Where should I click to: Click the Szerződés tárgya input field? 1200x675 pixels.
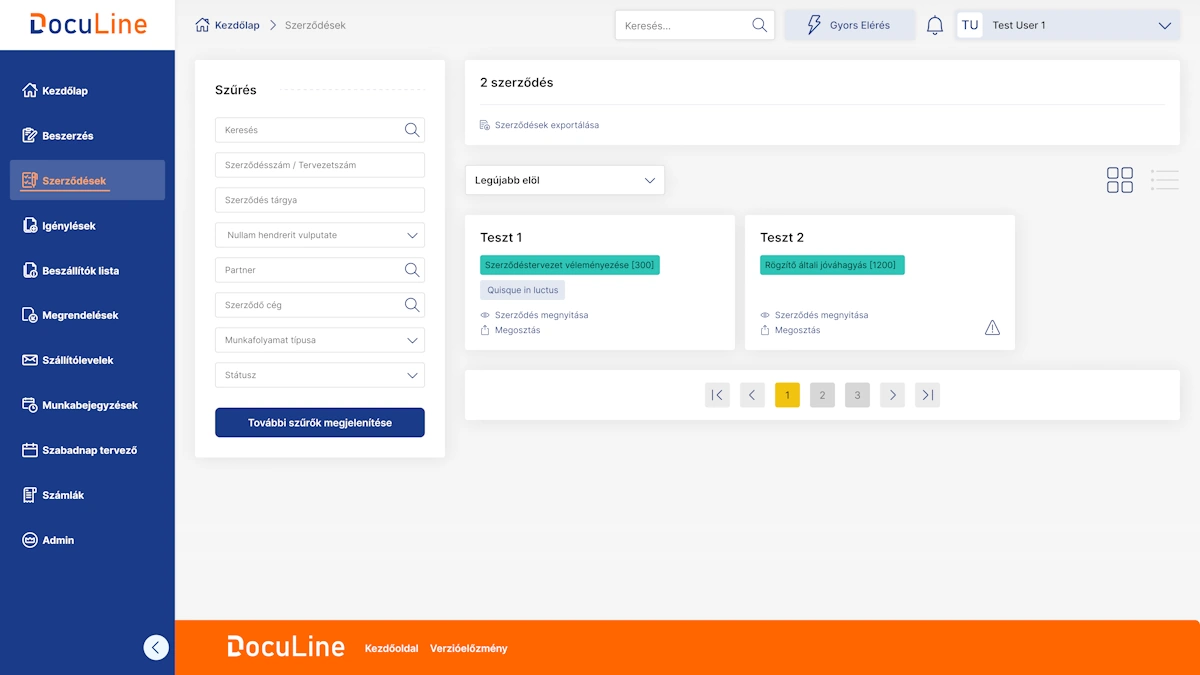320,200
